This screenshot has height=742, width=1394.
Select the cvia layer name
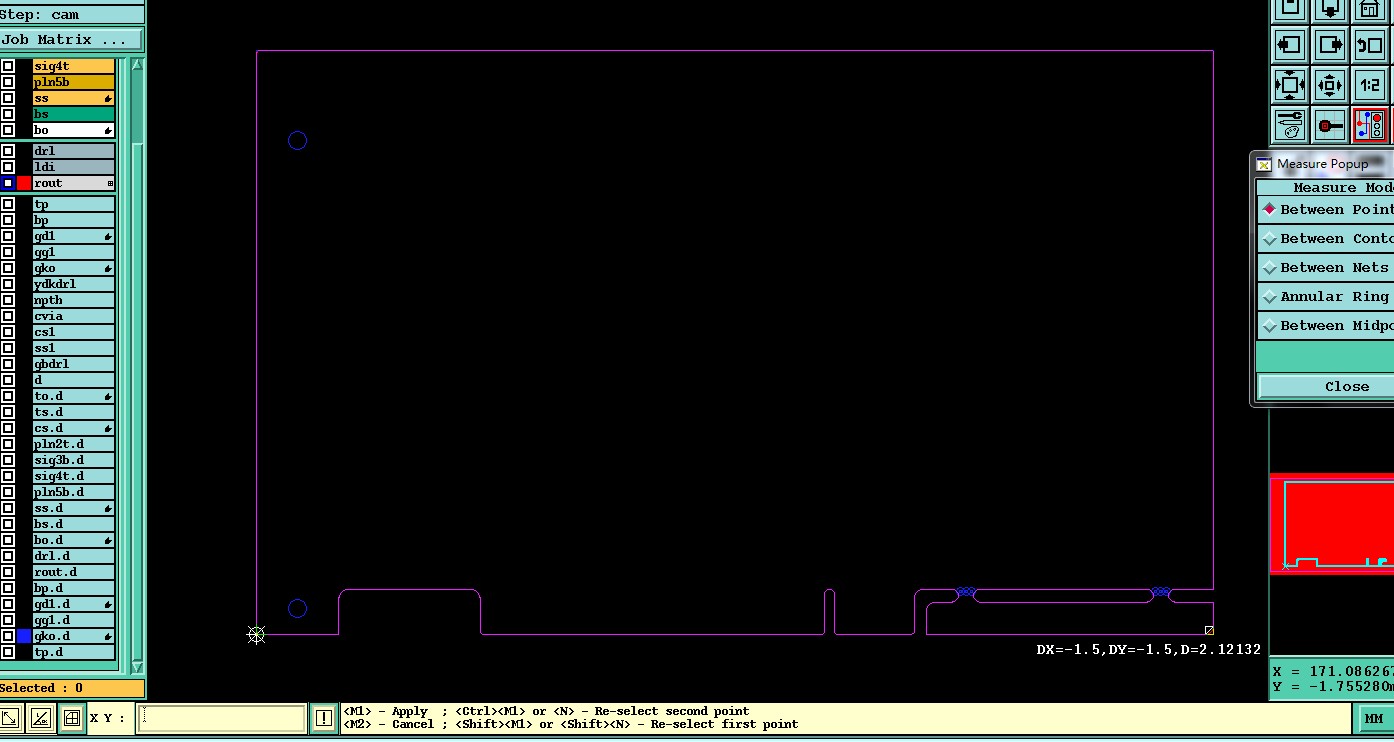point(74,316)
